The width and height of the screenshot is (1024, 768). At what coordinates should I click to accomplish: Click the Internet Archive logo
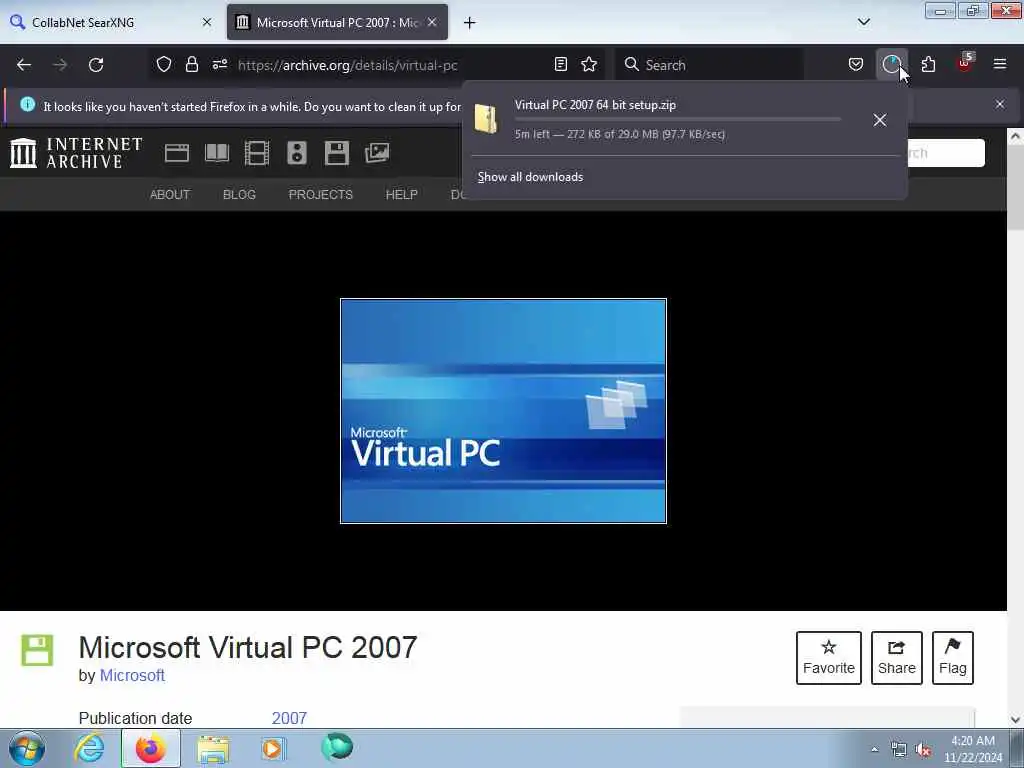pos(76,153)
